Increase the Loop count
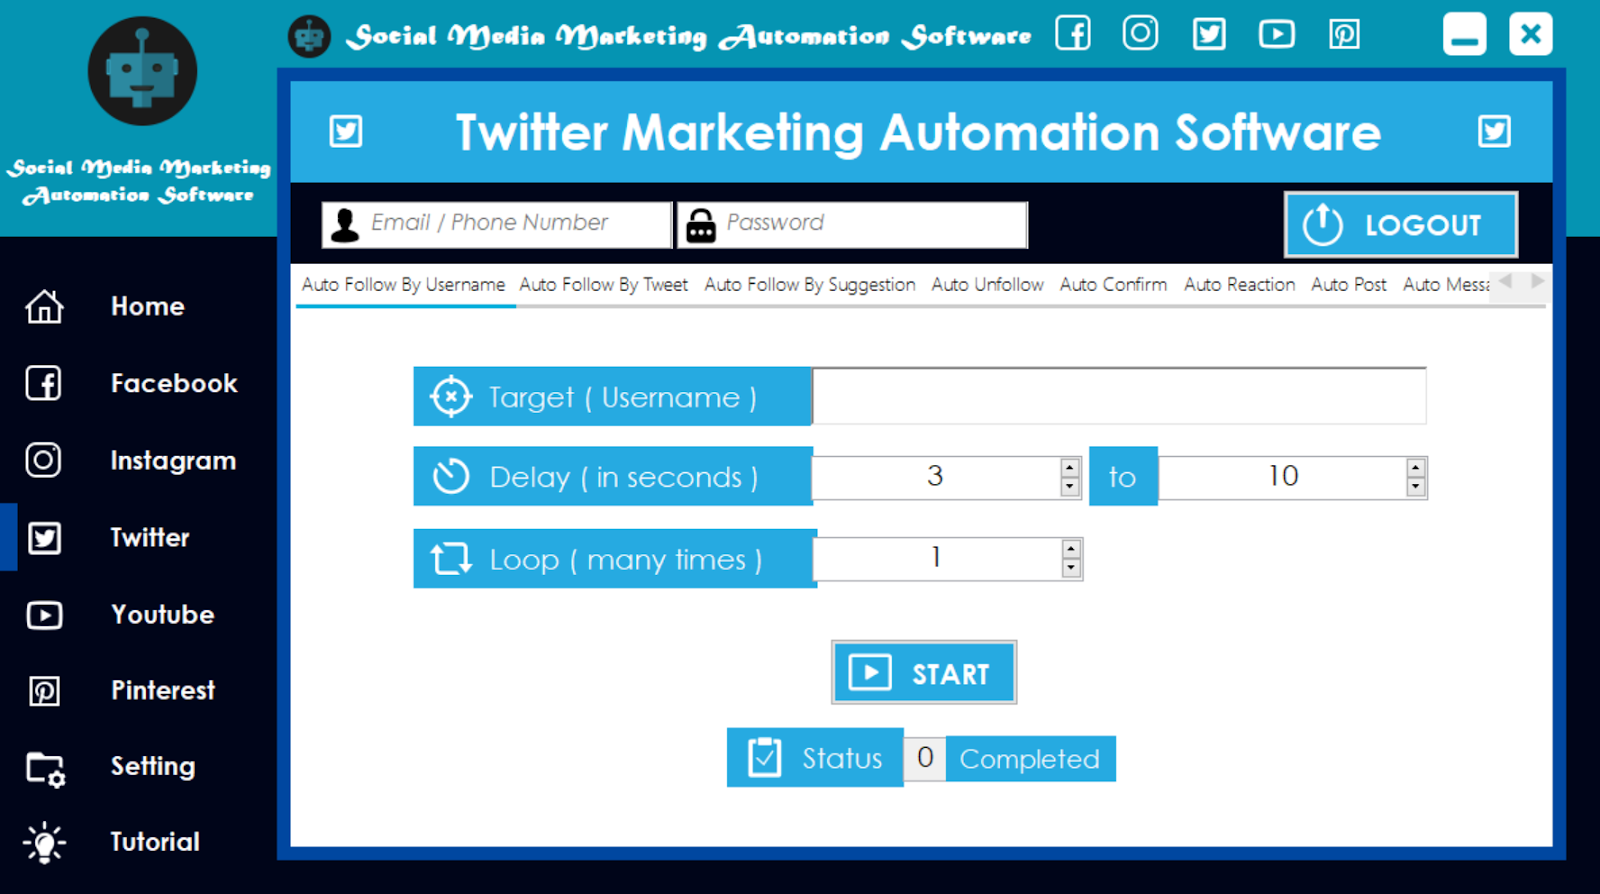This screenshot has height=894, width=1600. pos(1071,549)
